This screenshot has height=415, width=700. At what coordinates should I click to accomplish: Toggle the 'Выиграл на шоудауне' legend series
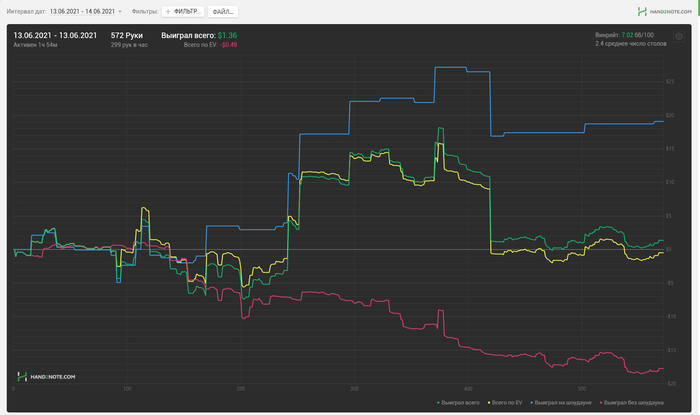561,403
